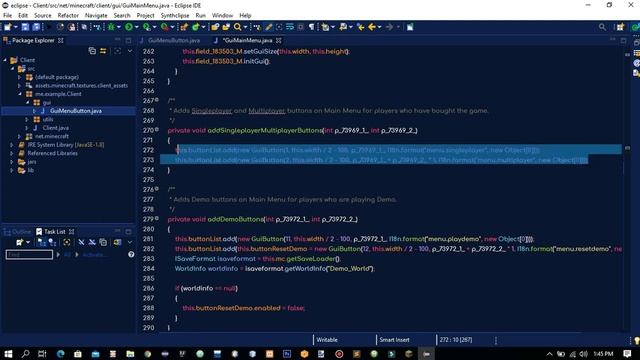Click the green Debug bug icon
640x360 pixels.
[x=111, y=27]
